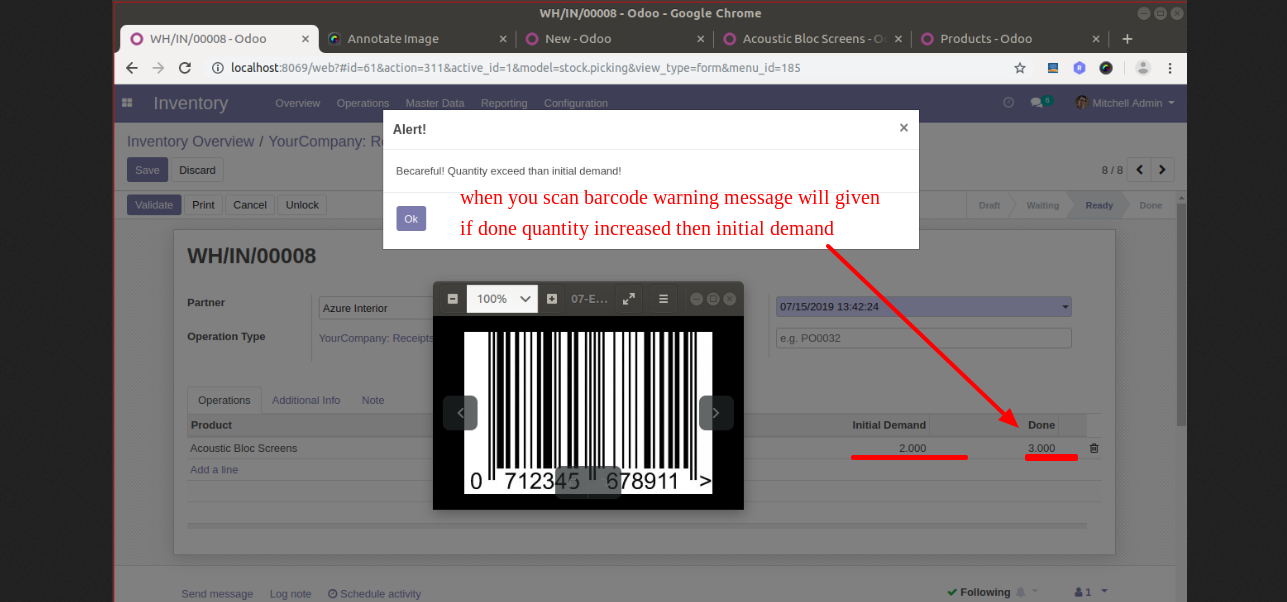Open the conversations icon with badge 6
This screenshot has height=602, width=1287.
tap(1041, 102)
